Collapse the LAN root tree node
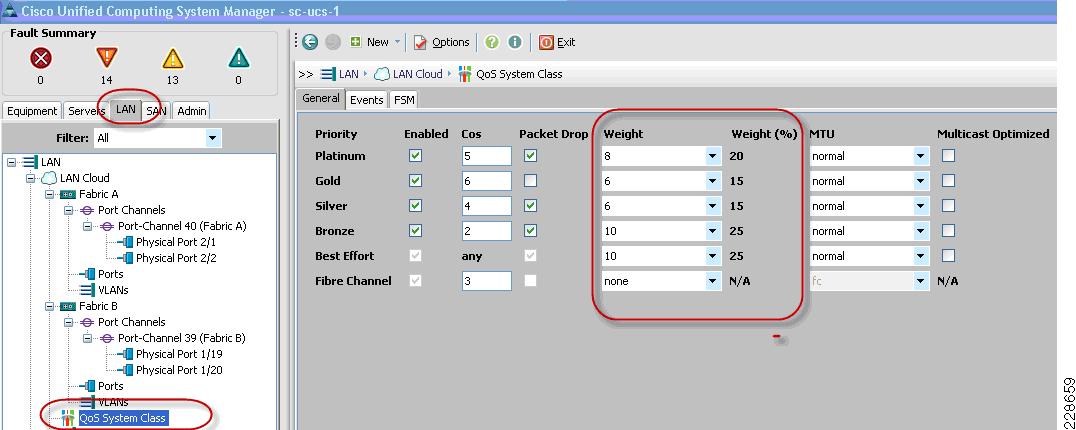1076x430 pixels. point(12,163)
